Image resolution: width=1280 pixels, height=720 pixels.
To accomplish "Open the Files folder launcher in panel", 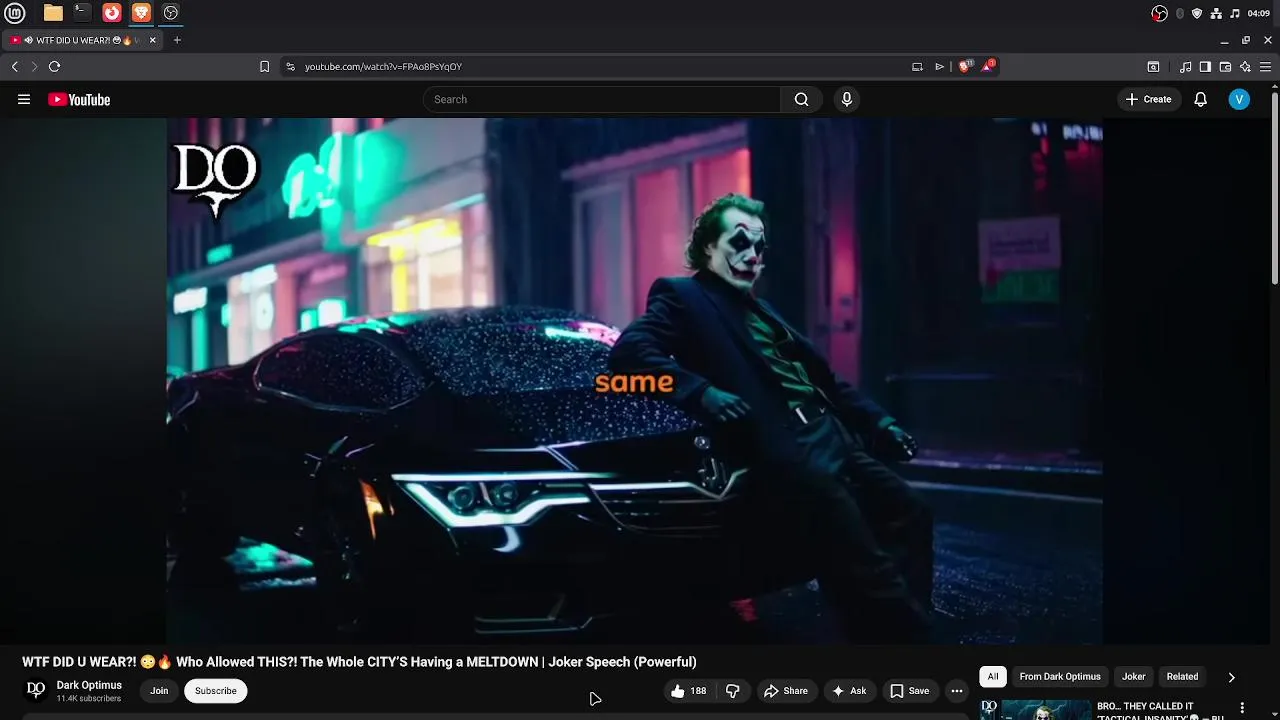I will (x=53, y=13).
